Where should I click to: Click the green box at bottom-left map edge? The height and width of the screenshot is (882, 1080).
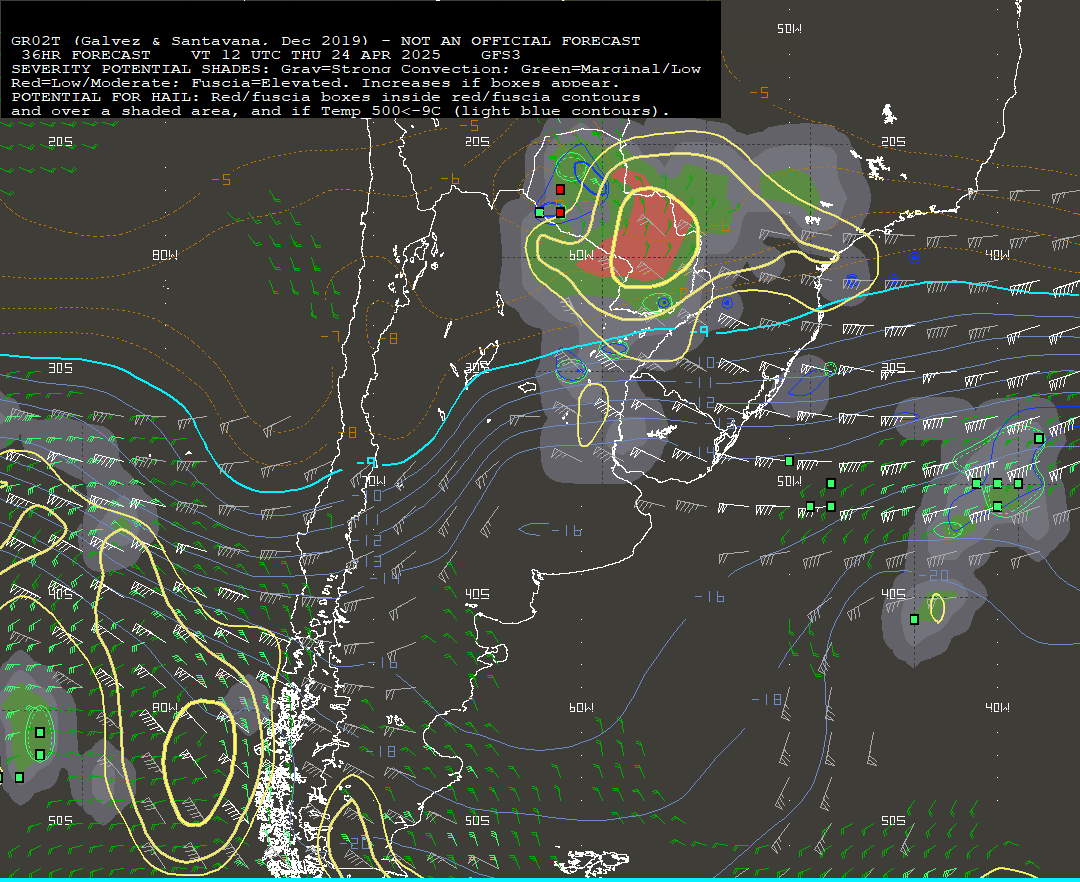click(19, 777)
